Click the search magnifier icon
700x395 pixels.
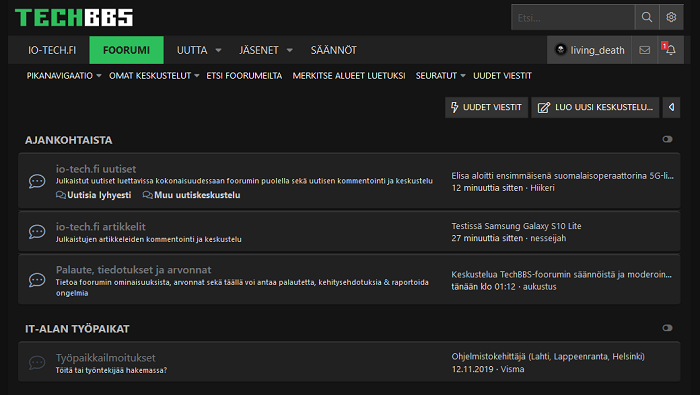[x=647, y=17]
